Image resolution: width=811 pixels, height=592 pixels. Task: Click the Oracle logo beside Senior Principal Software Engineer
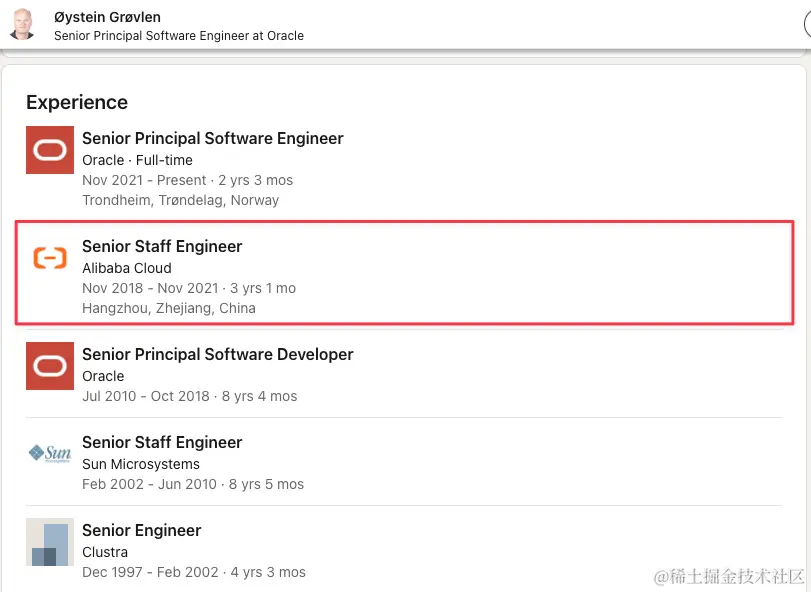[50, 150]
